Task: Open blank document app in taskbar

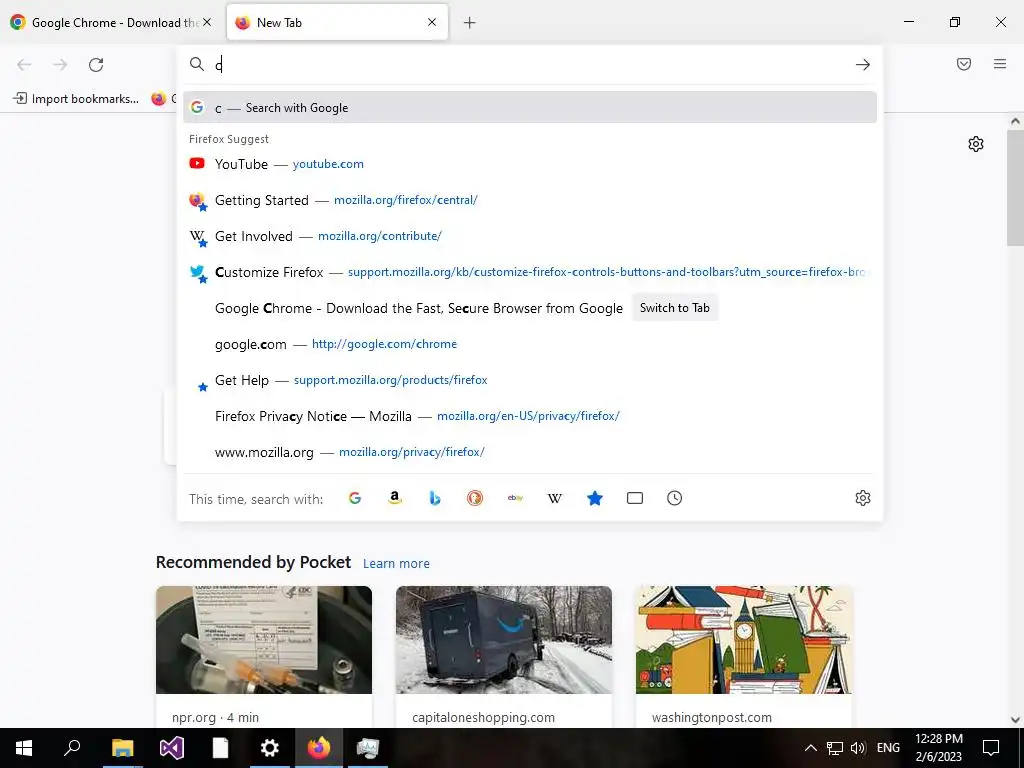Action: 221,748
